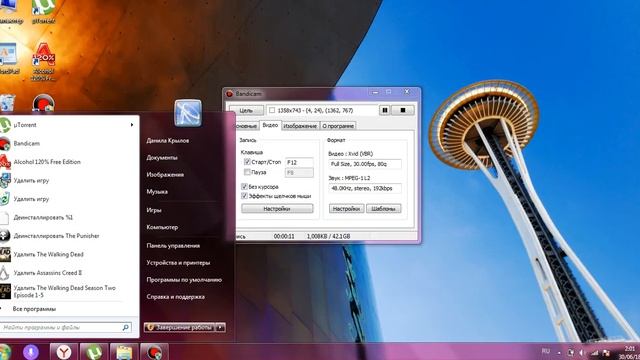Click the Windows Start orb
The image size is (640, 360).
pos(5,352)
